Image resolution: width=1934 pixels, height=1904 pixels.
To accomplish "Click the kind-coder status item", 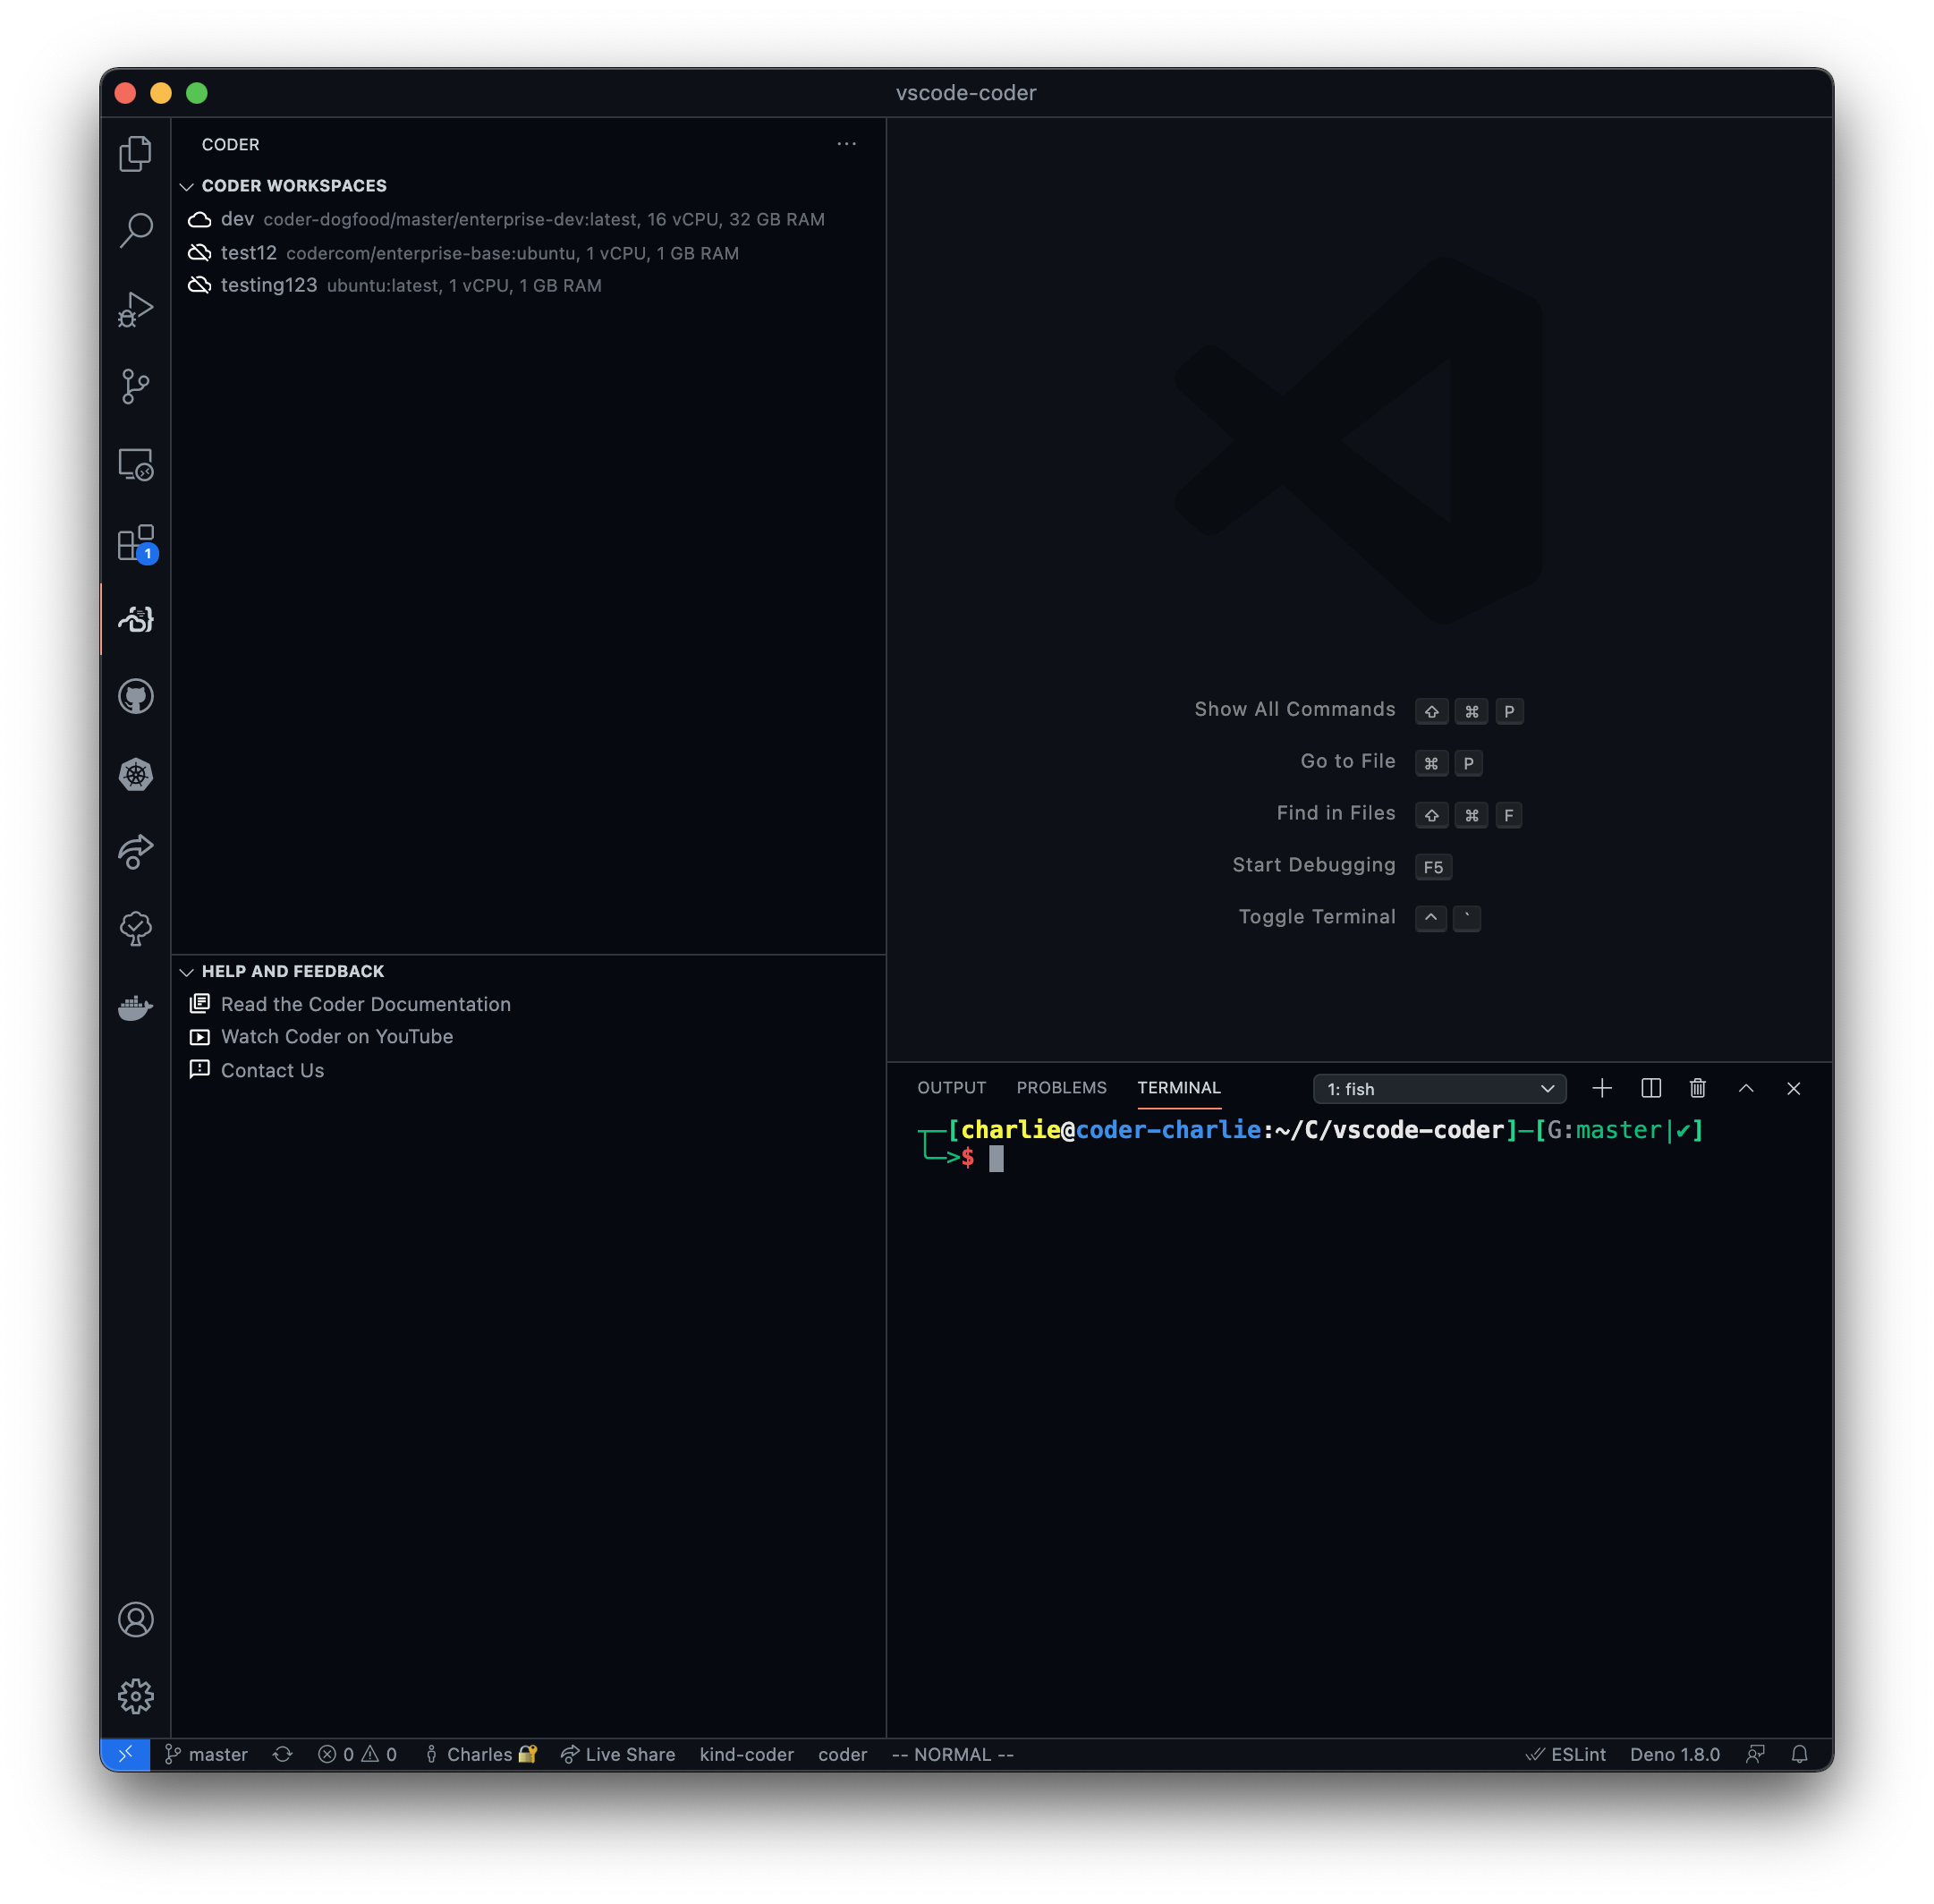I will pos(746,1754).
